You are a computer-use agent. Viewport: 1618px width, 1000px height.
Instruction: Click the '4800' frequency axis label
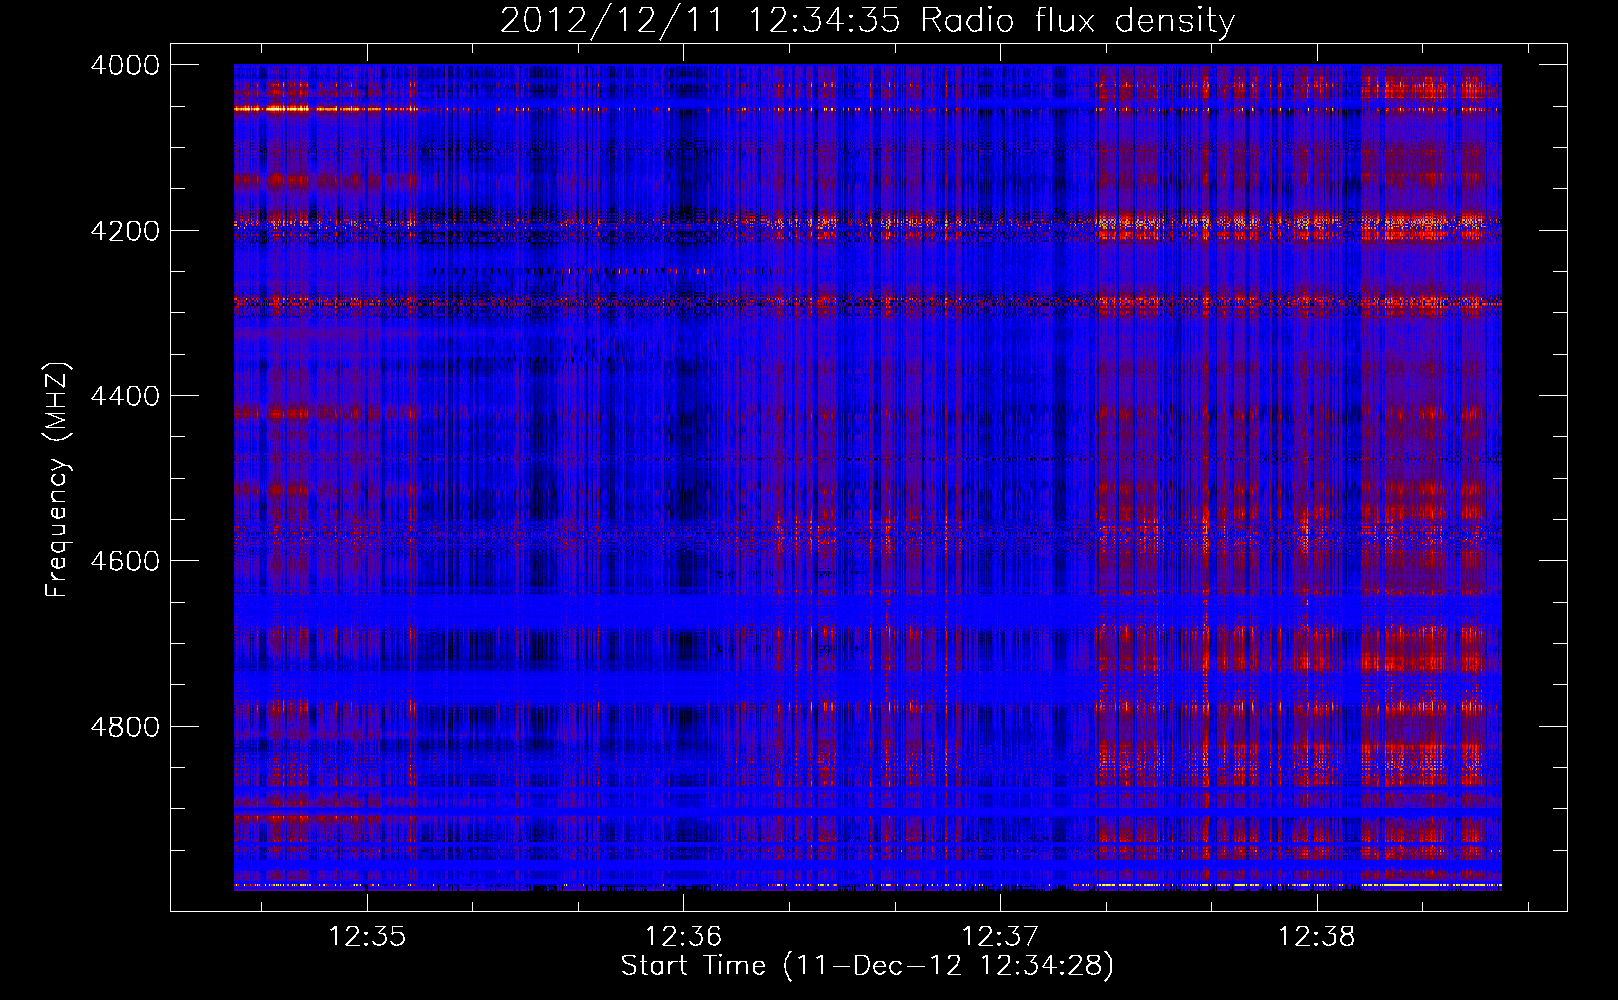(125, 727)
